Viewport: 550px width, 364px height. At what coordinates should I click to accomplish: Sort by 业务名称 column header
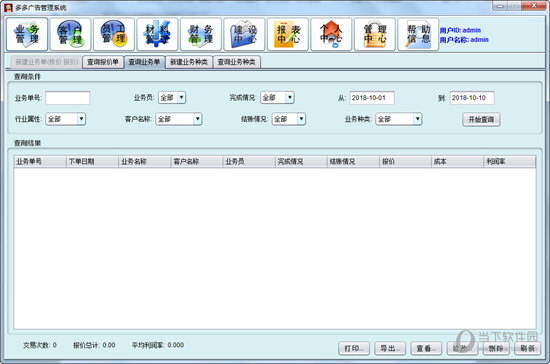click(x=145, y=161)
